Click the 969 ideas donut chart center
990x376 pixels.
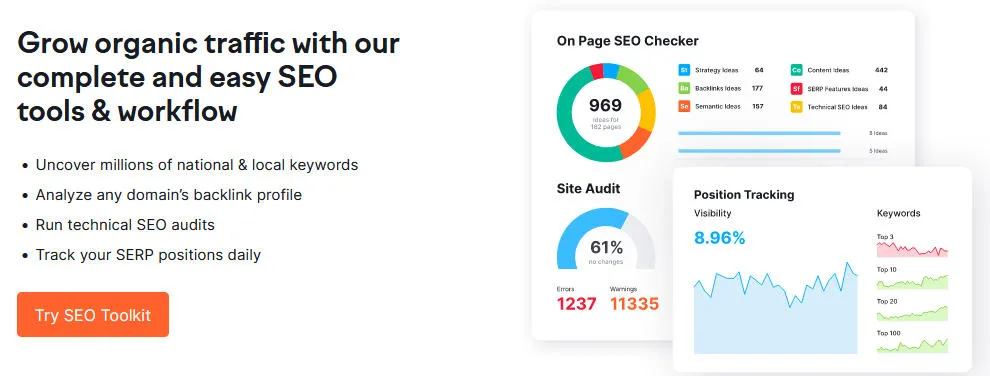606,112
